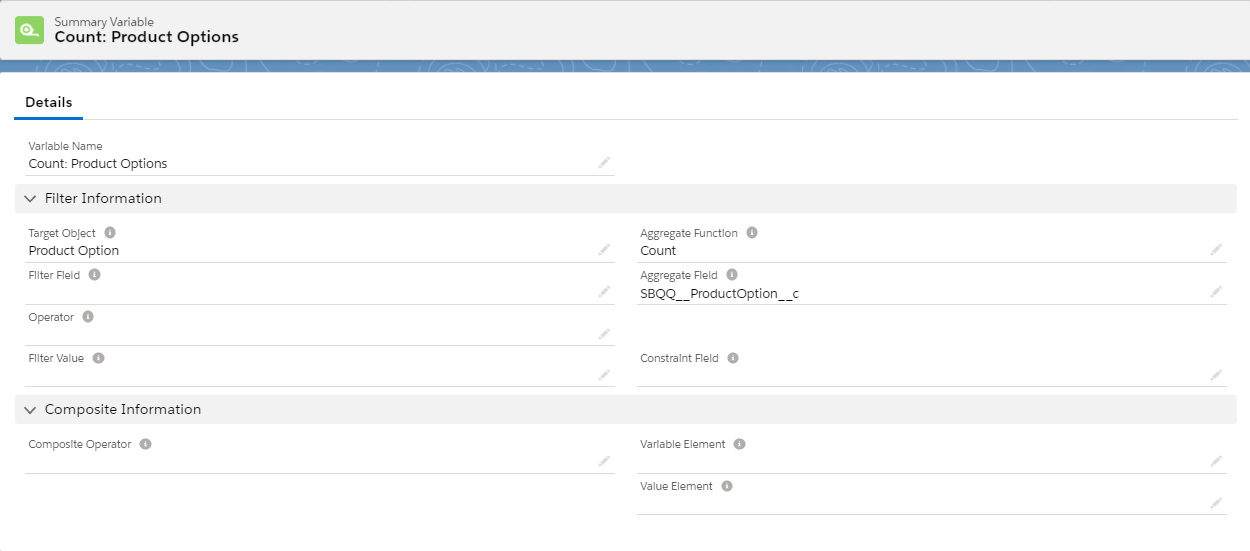Click info icon next to Target Object
This screenshot has width=1250, height=551.
110,233
